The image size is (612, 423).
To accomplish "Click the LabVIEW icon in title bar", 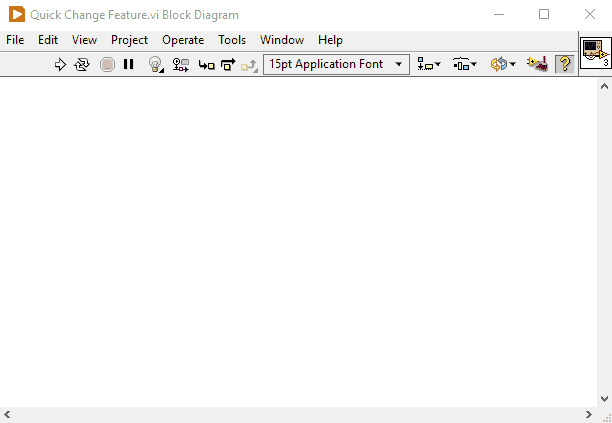I will [17, 14].
